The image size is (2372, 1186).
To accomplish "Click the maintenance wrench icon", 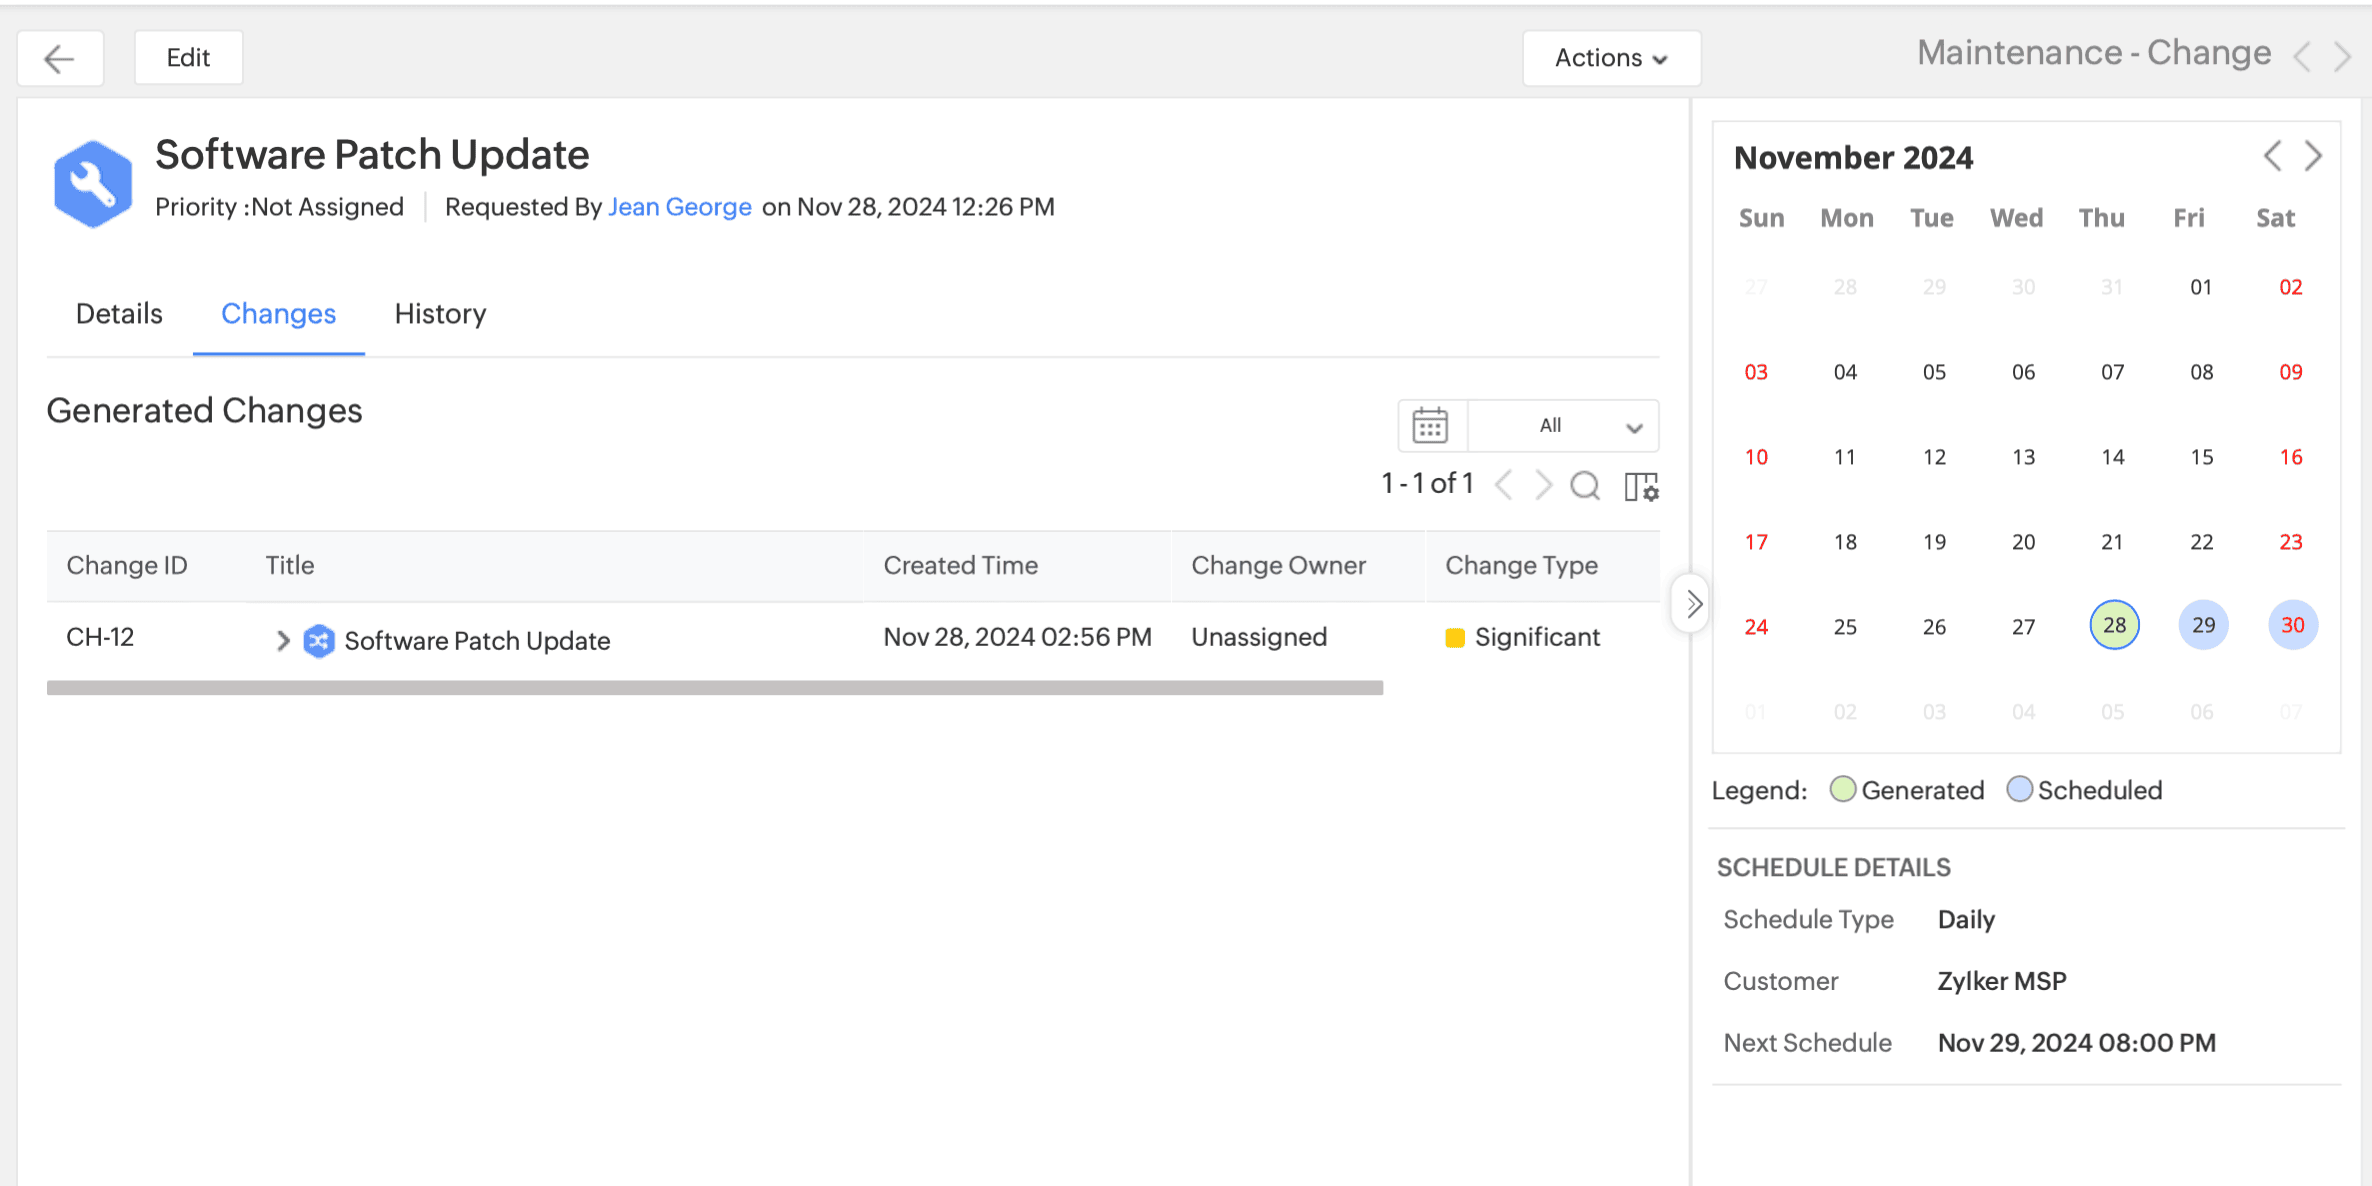I will (x=93, y=184).
